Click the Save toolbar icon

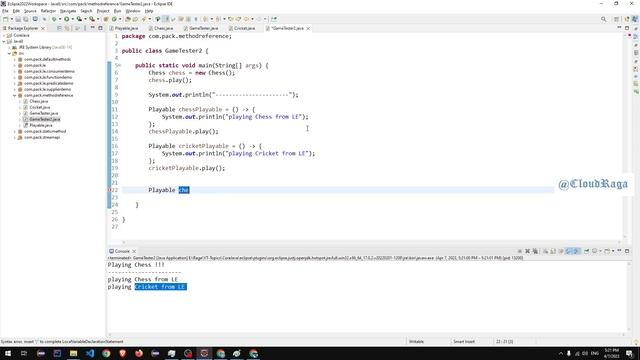(x=18, y=19)
